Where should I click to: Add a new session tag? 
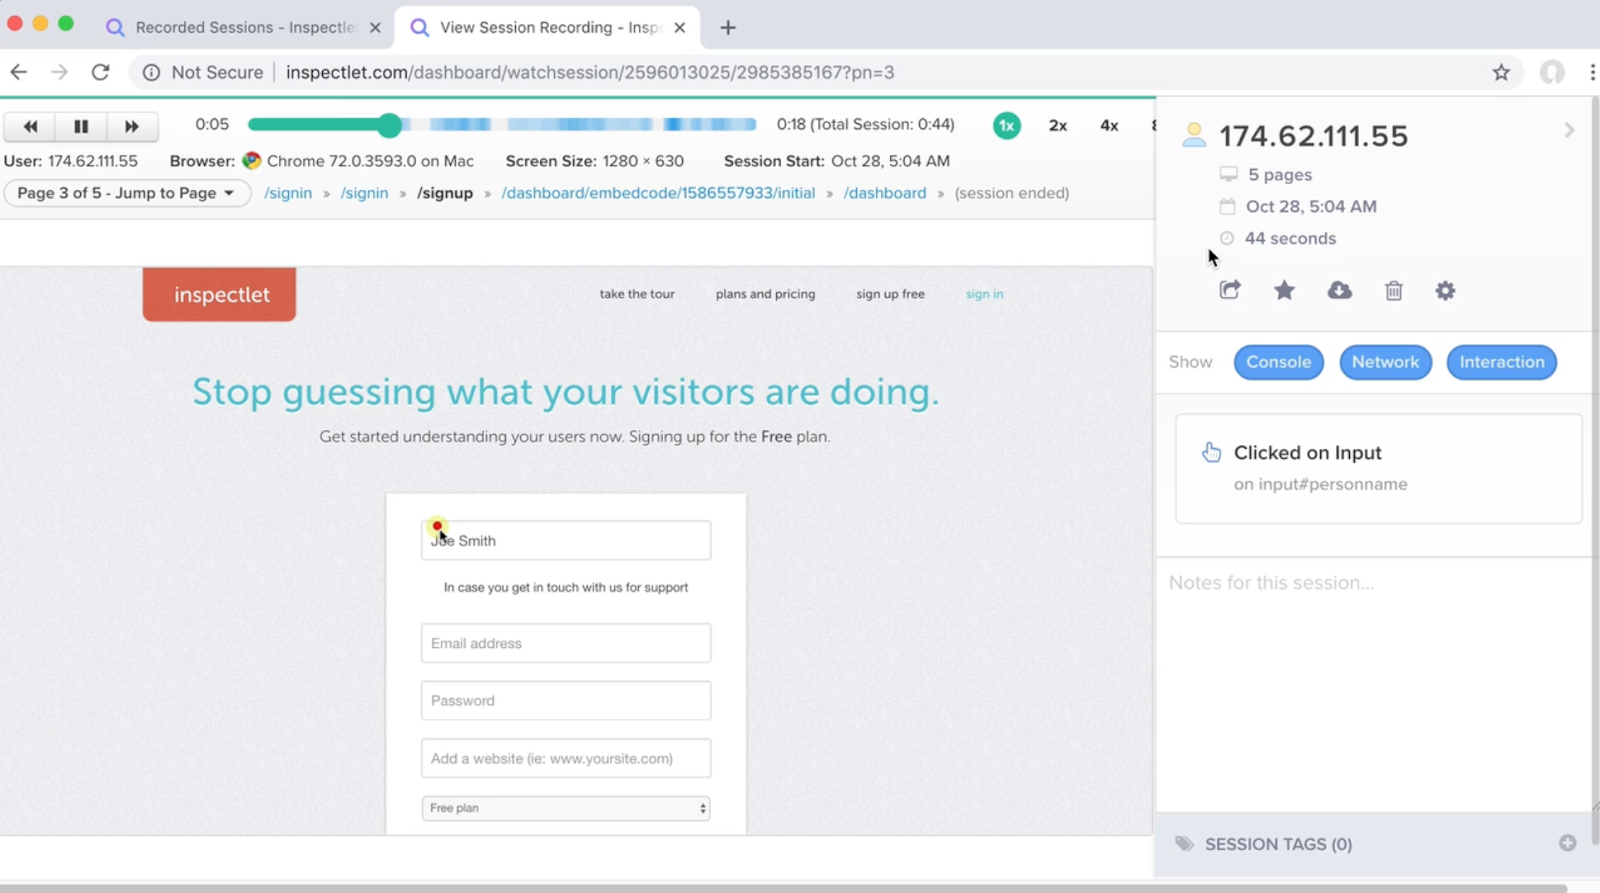[x=1568, y=843]
